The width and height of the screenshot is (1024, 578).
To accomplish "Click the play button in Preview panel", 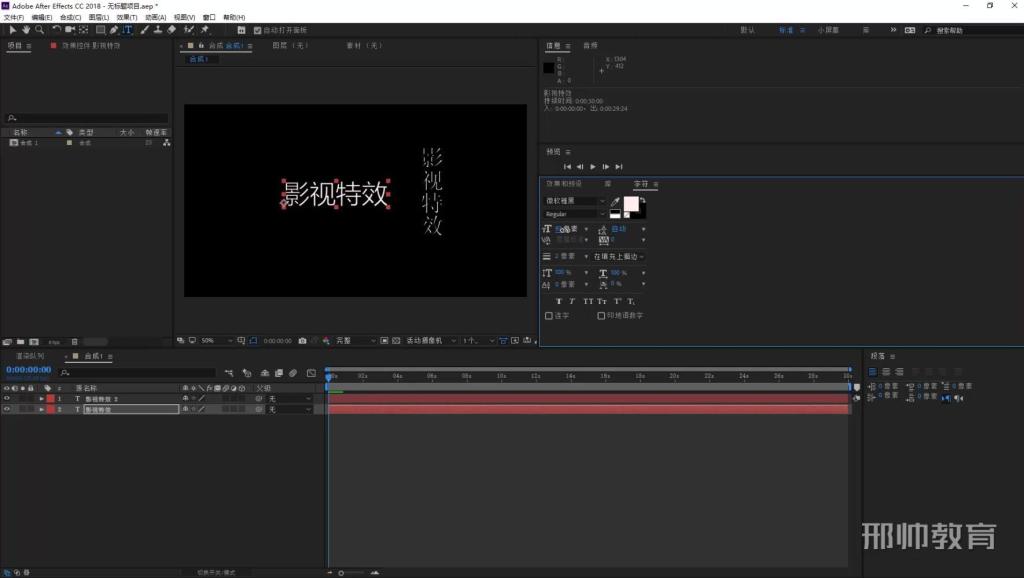I will pos(592,167).
